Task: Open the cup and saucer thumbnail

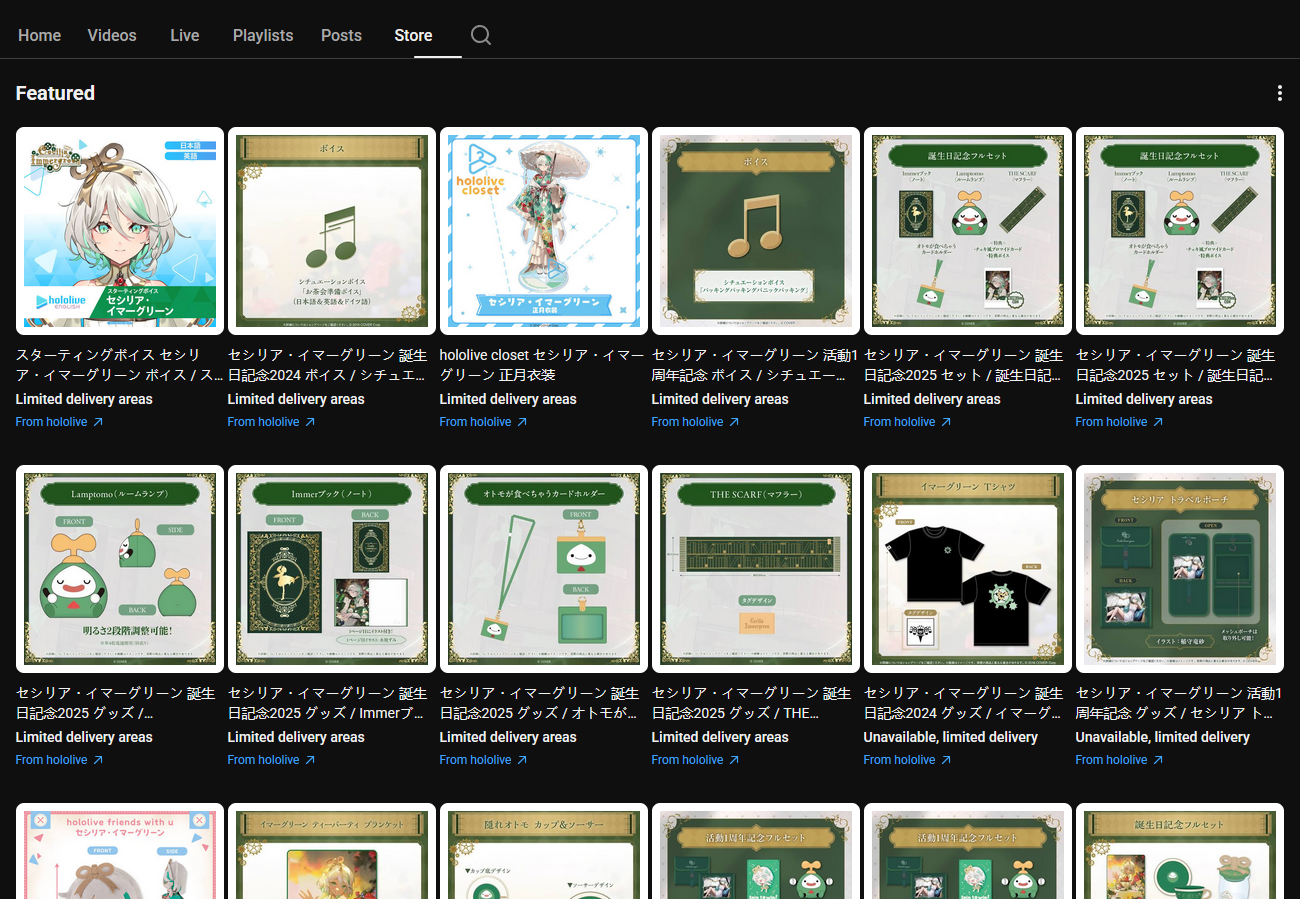Action: pyautogui.click(x=544, y=851)
